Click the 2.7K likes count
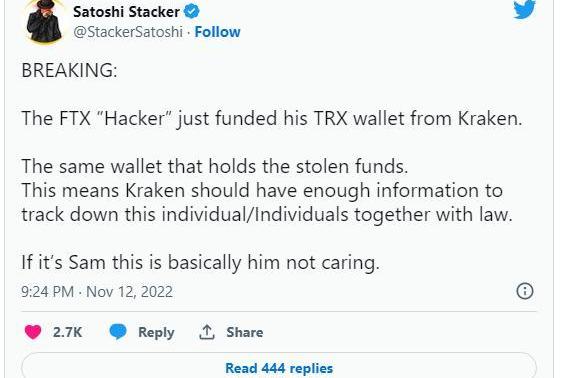Image resolution: width=571 pixels, height=378 pixels. 67,332
